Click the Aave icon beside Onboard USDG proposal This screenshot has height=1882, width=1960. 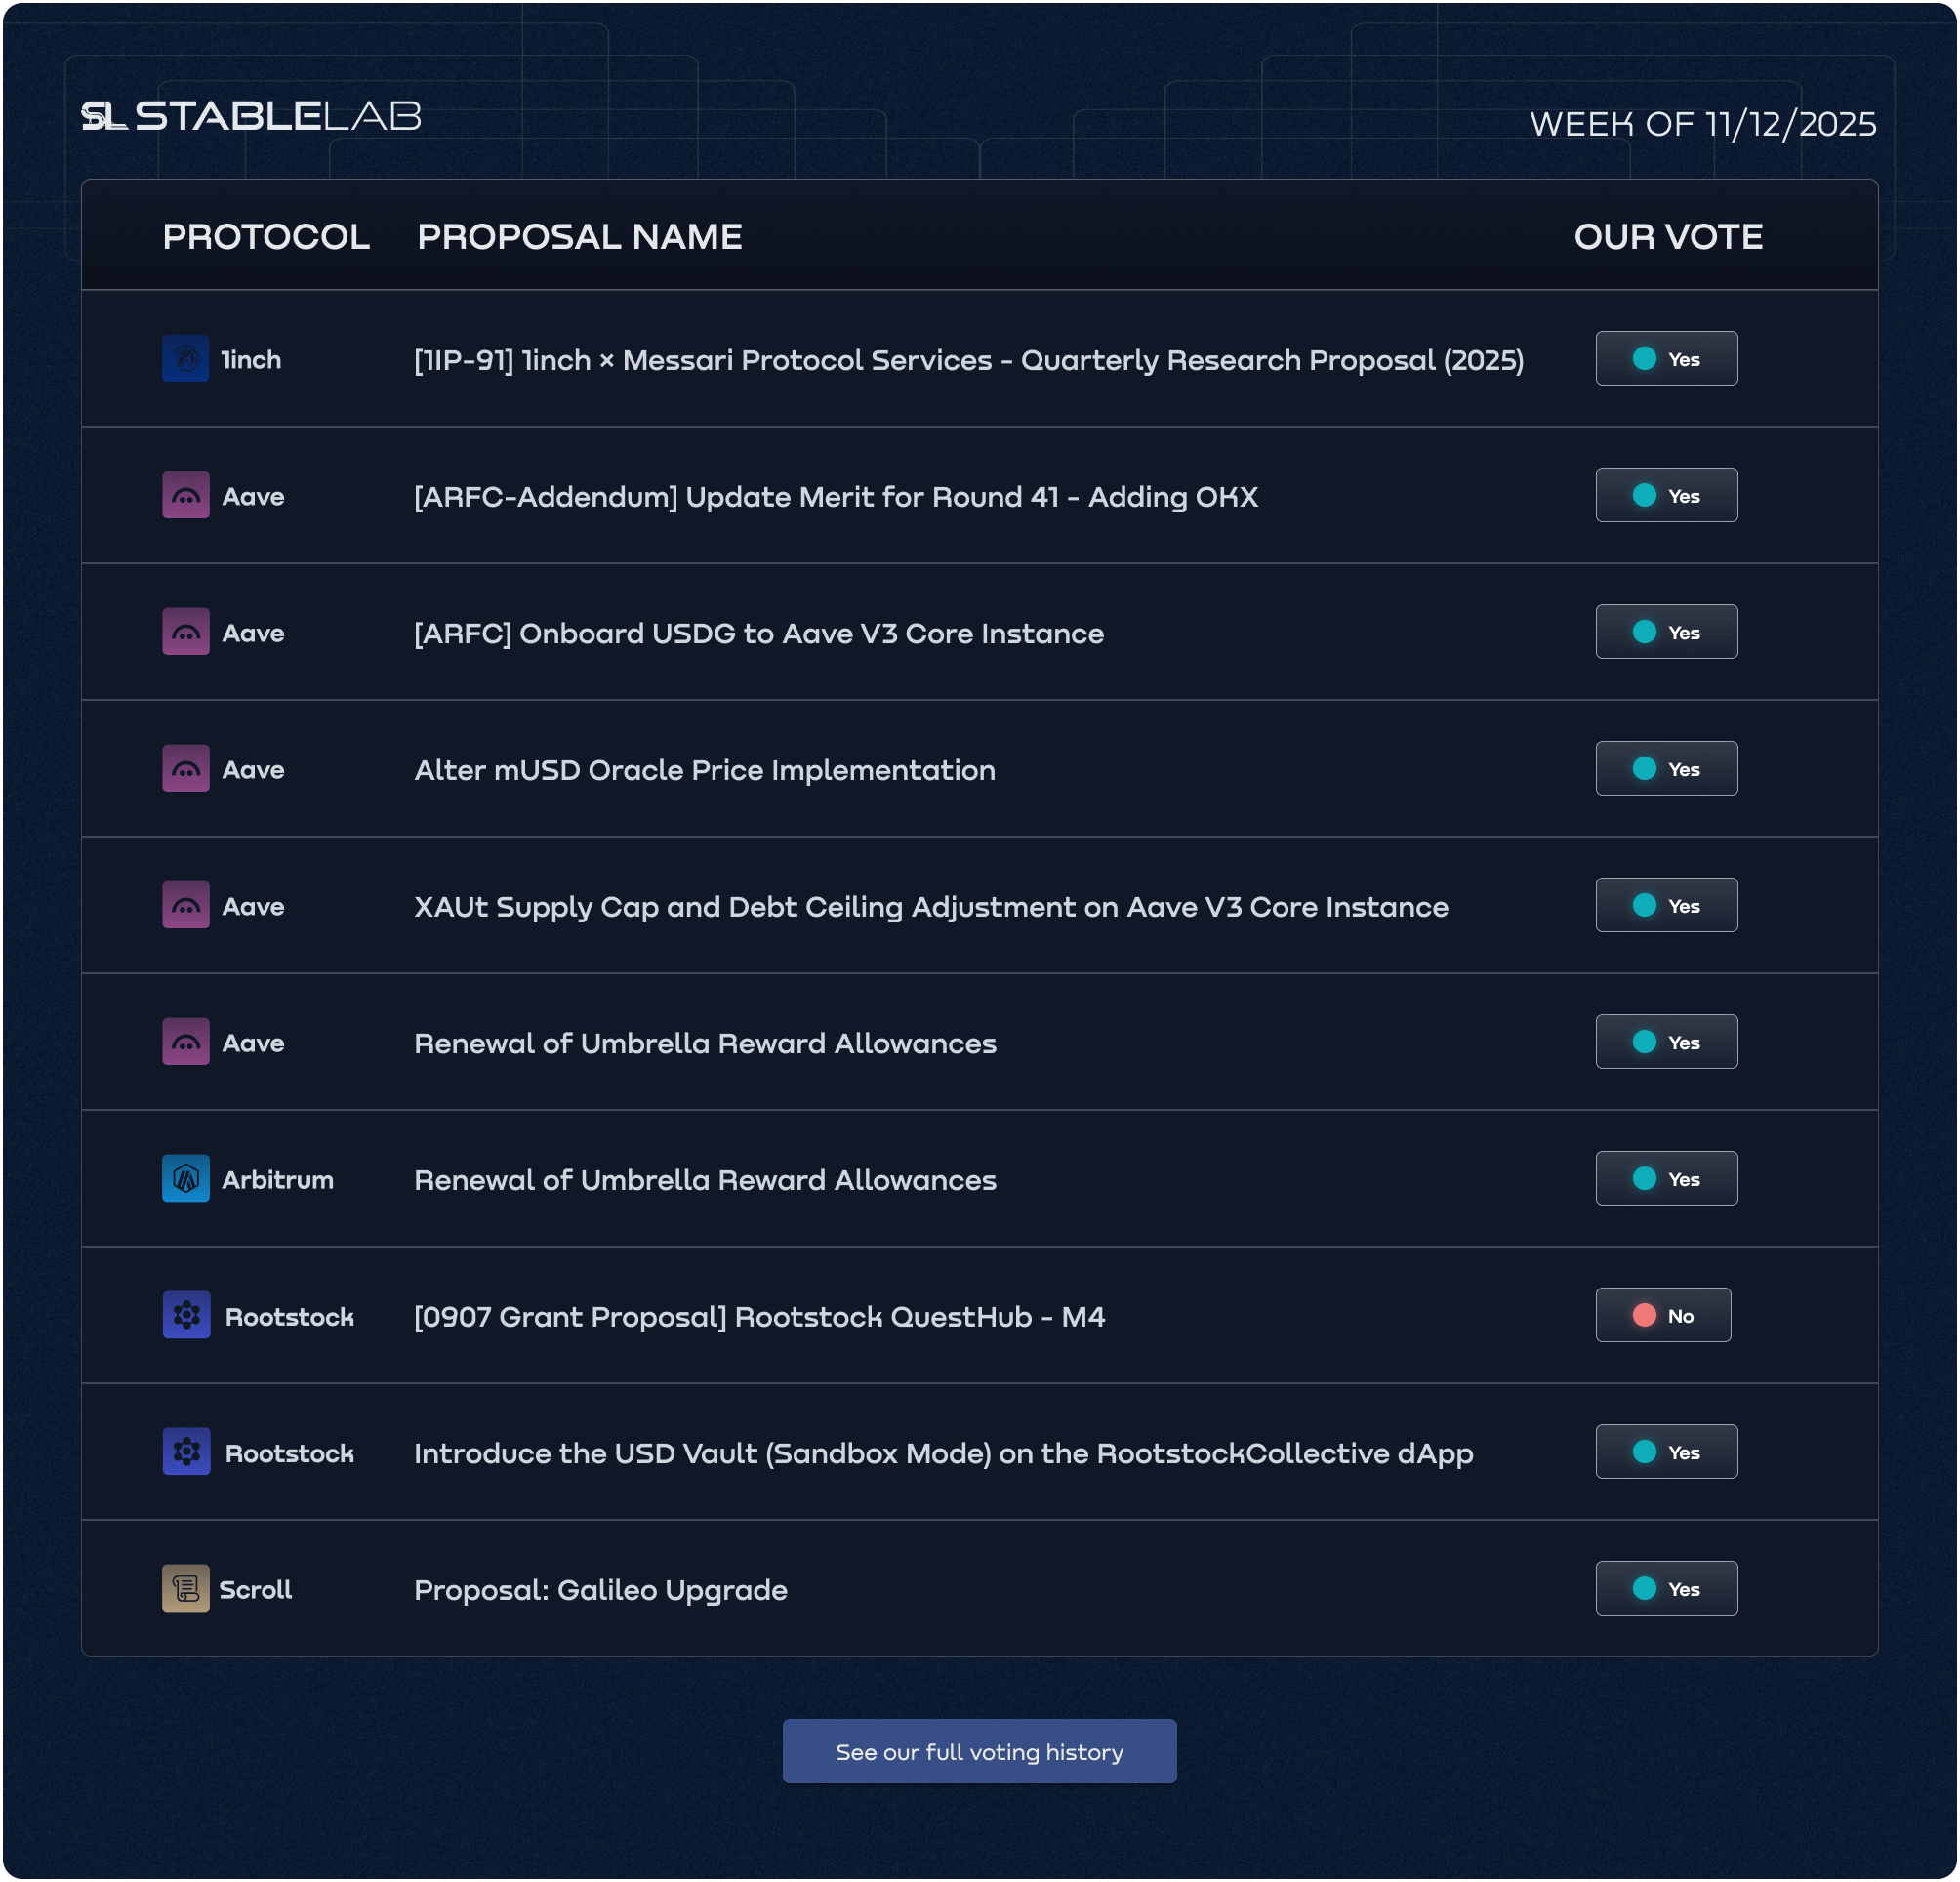(185, 632)
